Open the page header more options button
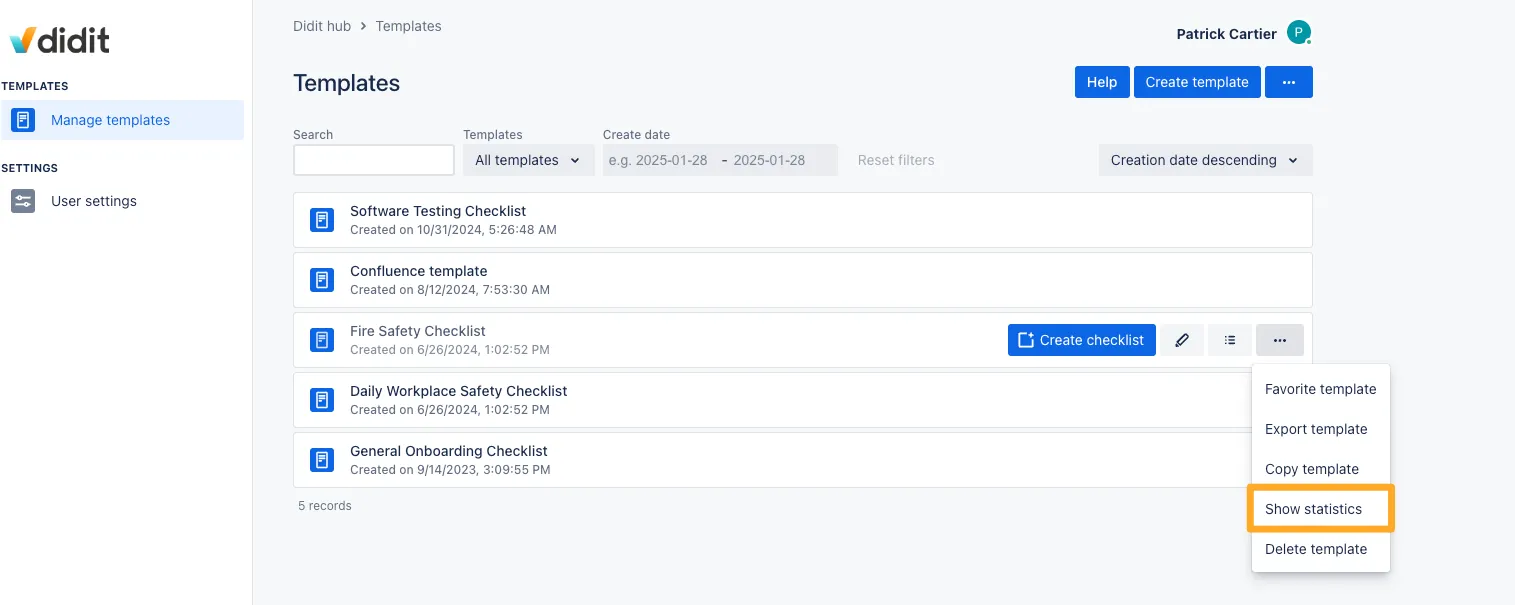This screenshot has height=605, width=1515. (1289, 82)
